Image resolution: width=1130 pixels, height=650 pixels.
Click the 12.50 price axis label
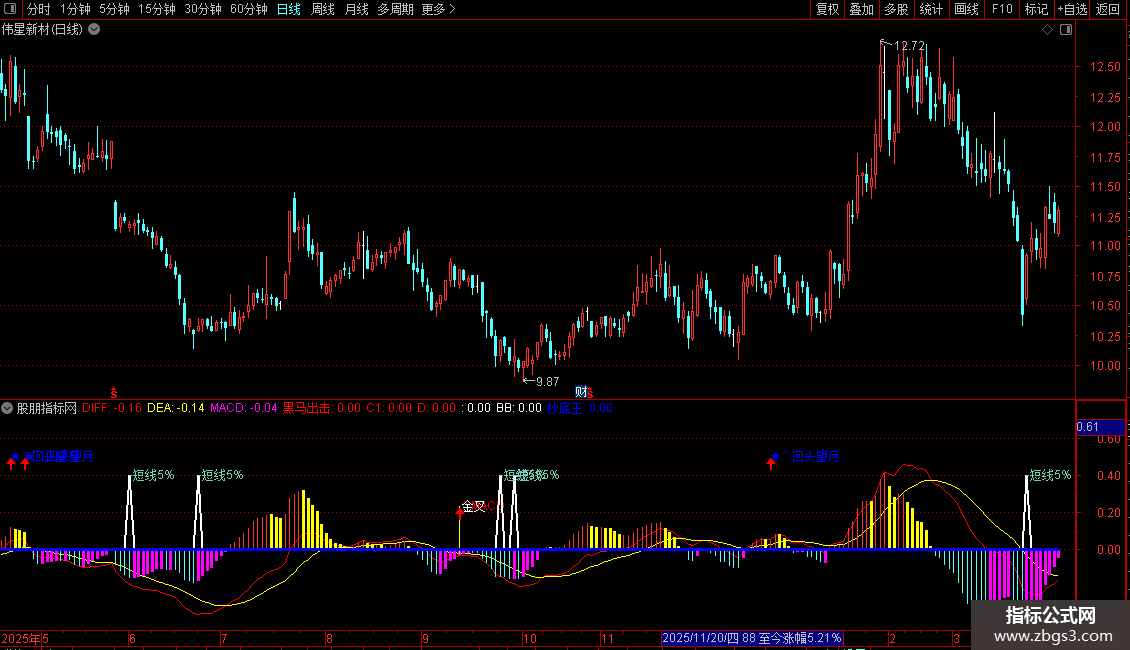(1105, 67)
